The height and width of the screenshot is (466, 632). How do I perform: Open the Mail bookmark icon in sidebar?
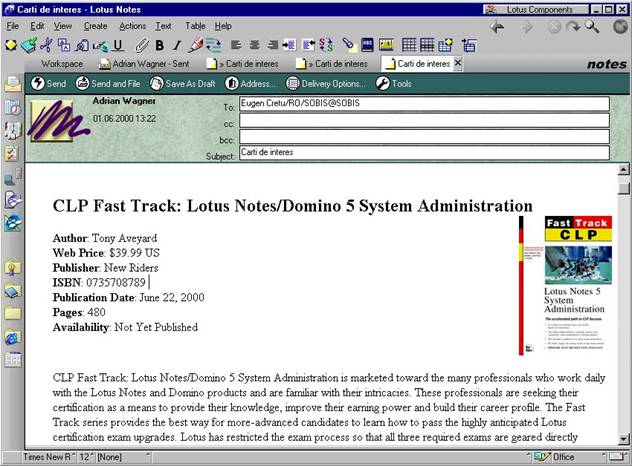(12, 83)
